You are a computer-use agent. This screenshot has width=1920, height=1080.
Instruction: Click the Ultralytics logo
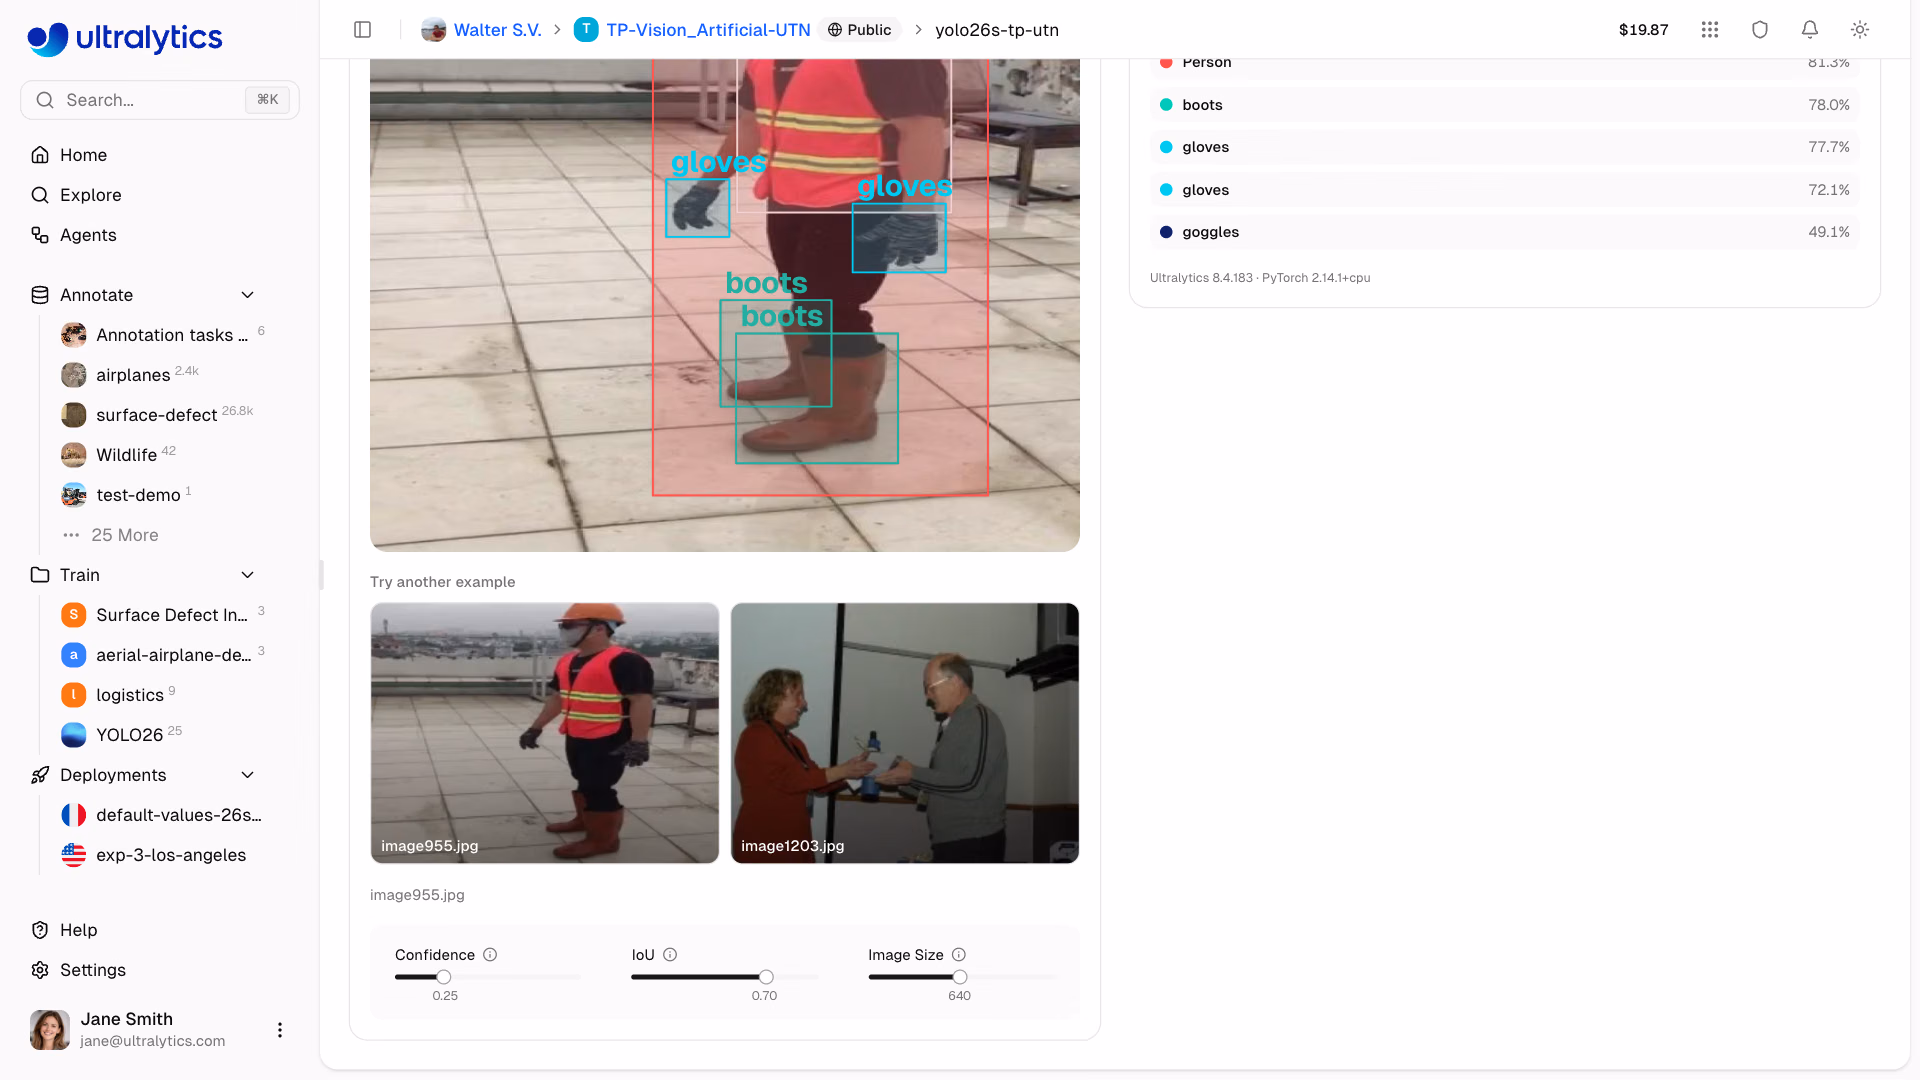125,38
